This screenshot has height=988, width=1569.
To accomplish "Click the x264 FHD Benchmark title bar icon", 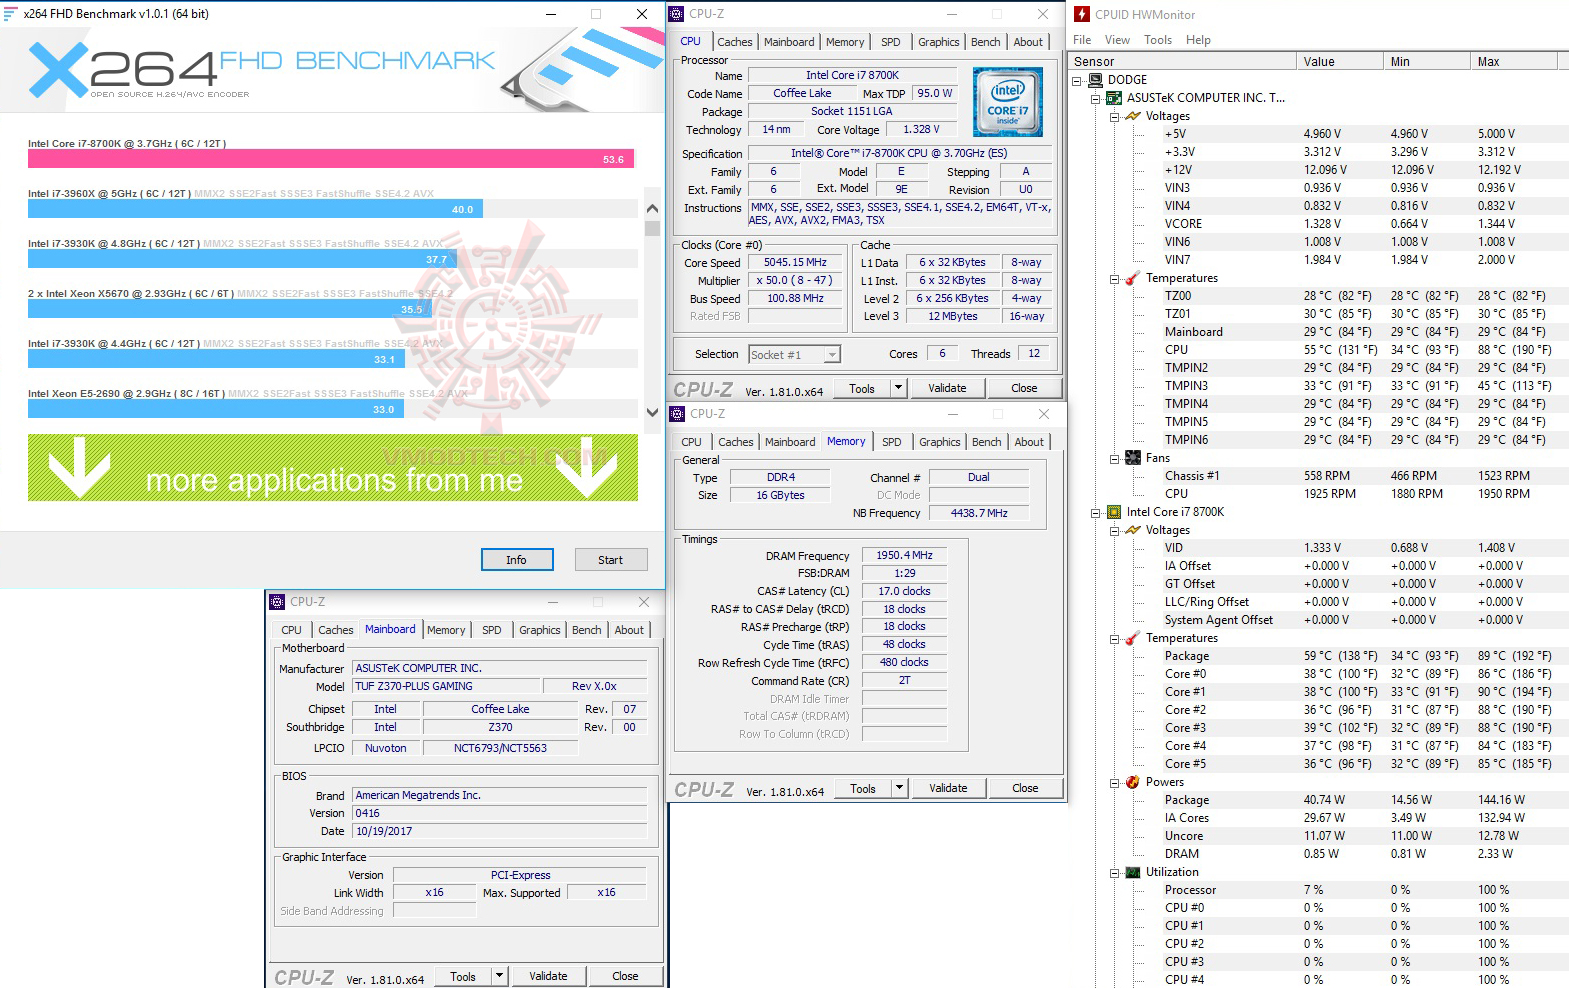I will pos(11,14).
